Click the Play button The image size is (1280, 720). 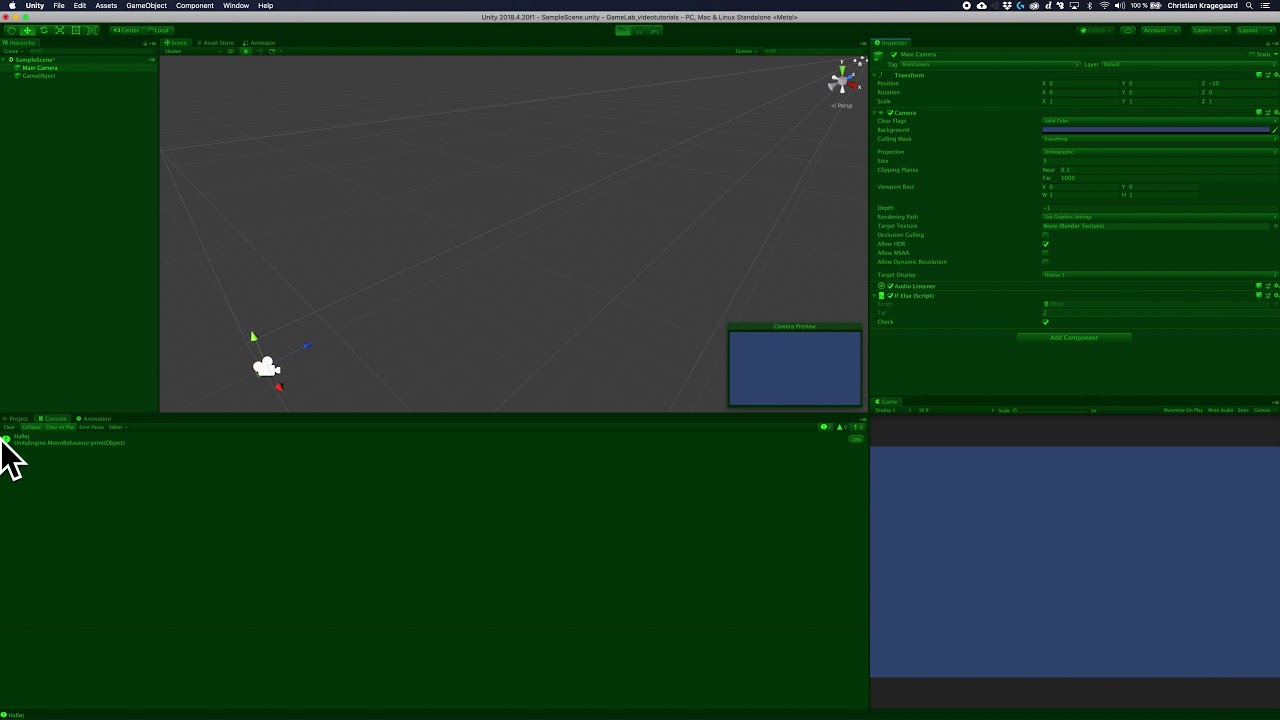pos(624,30)
